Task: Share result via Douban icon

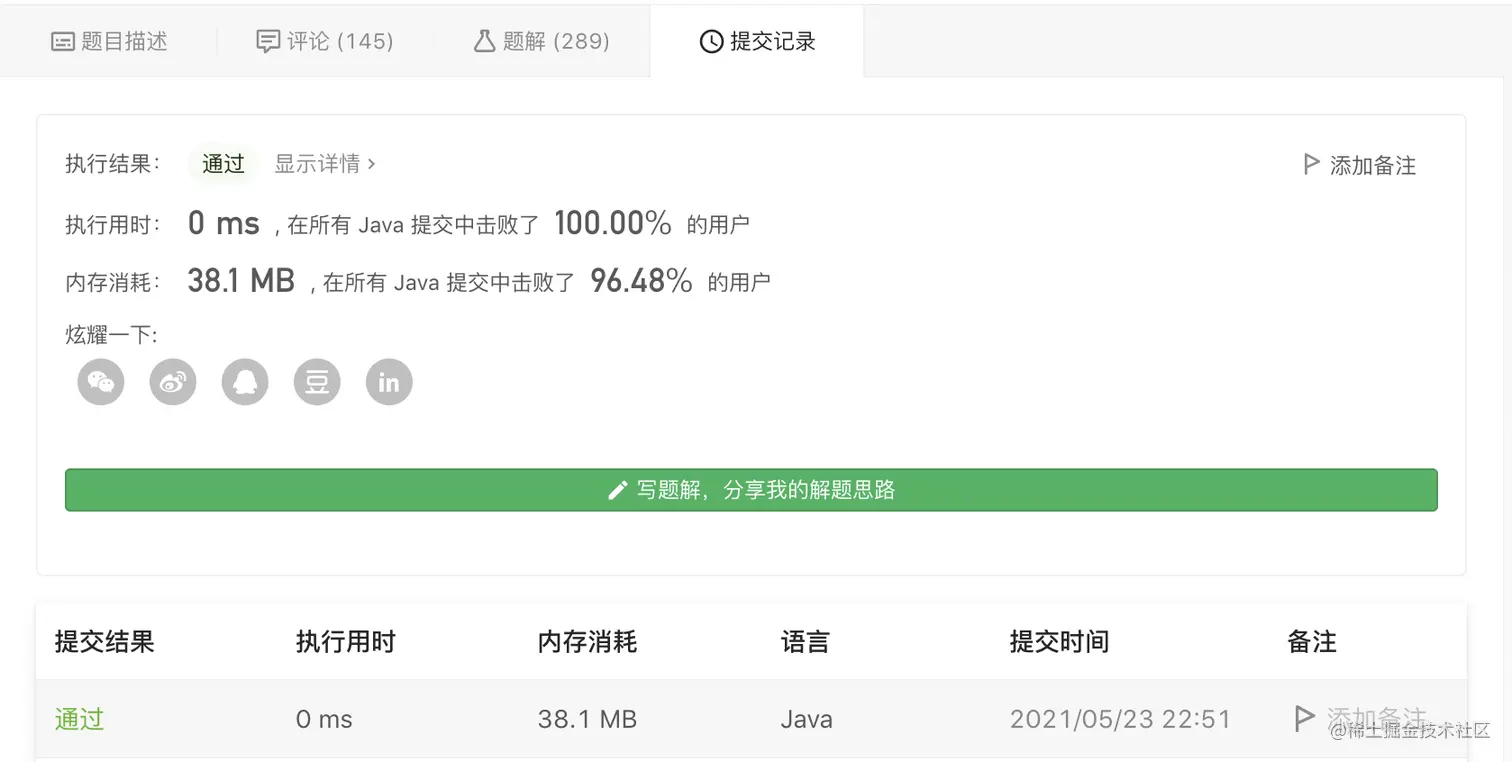Action: click(317, 382)
